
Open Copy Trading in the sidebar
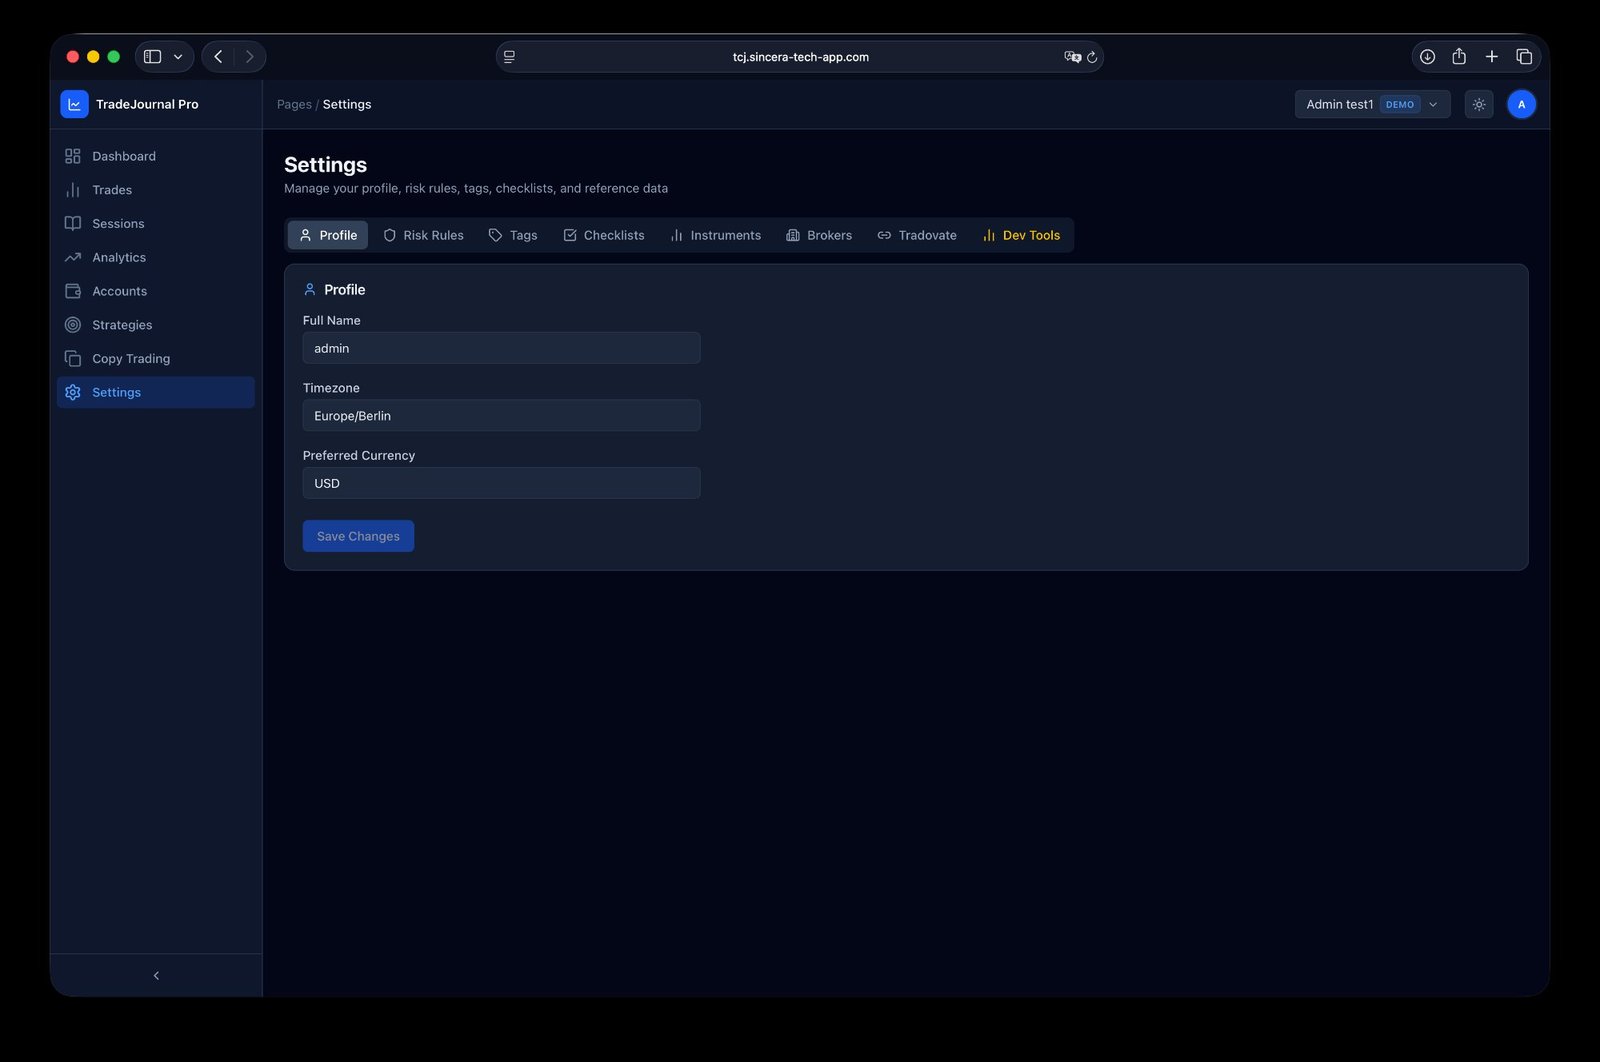[x=130, y=359]
